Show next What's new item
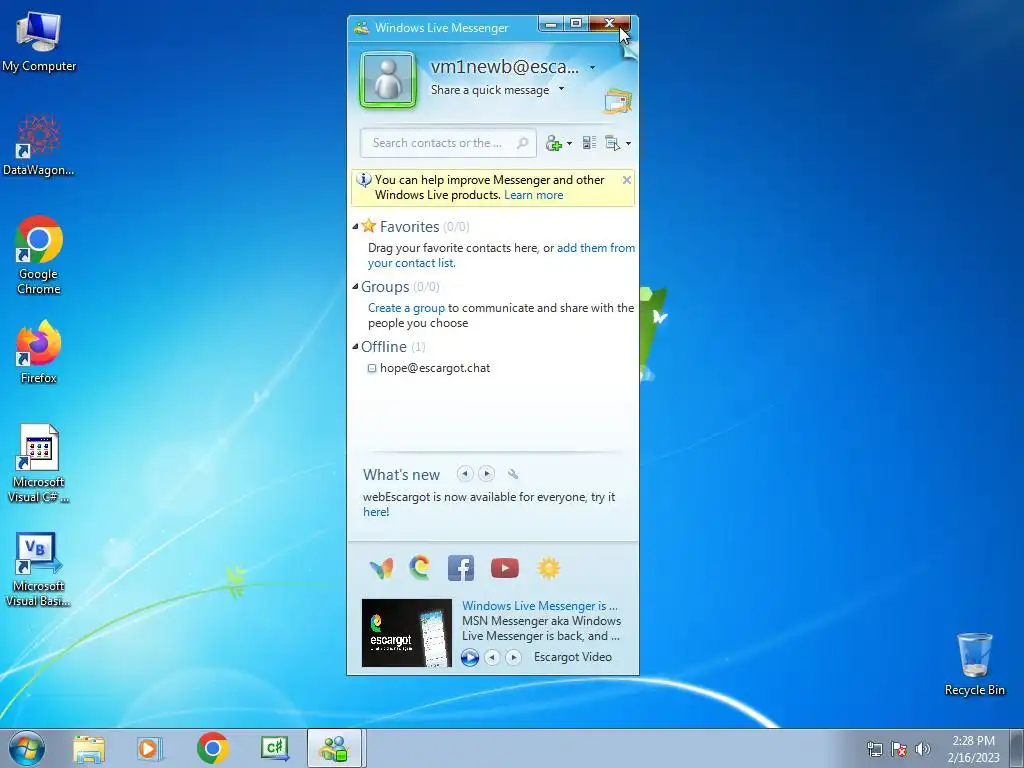This screenshot has height=768, width=1024. click(x=487, y=473)
